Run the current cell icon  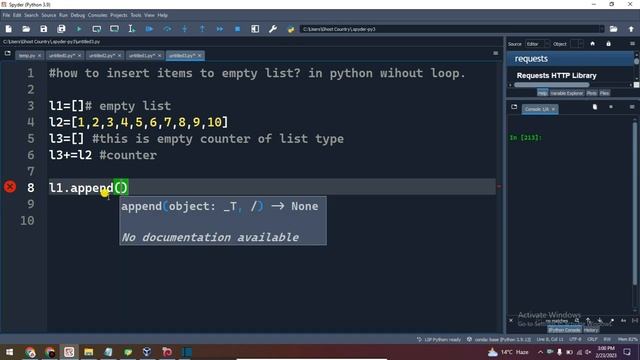(x=97, y=29)
